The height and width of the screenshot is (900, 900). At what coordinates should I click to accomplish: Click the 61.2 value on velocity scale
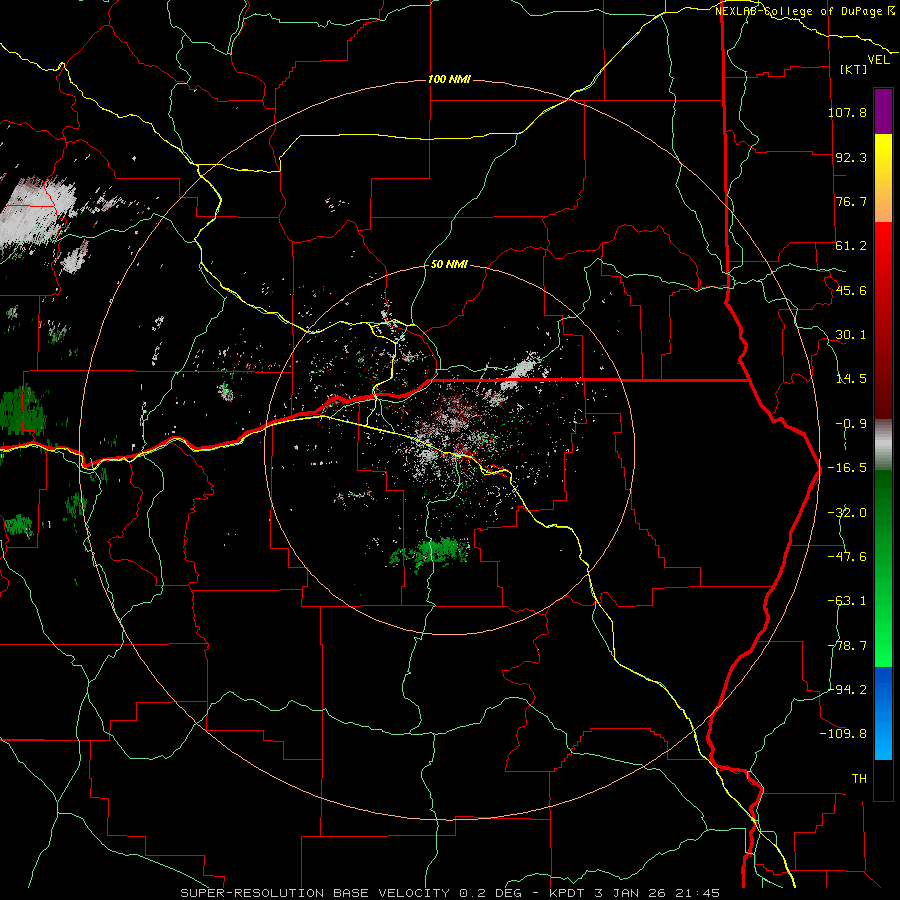(851, 246)
